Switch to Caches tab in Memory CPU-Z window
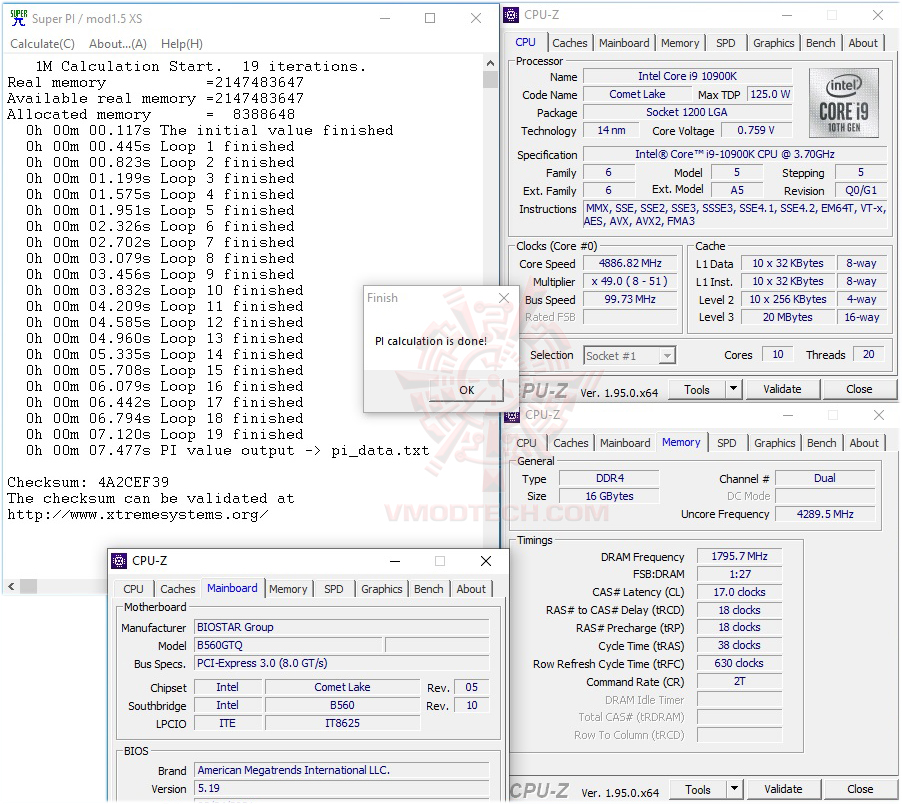This screenshot has height=804, width=902. point(571,443)
